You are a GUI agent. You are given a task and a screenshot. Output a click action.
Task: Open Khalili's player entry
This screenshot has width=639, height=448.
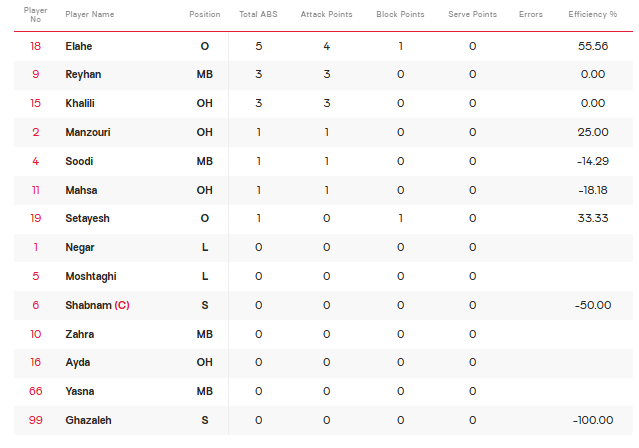coord(80,103)
